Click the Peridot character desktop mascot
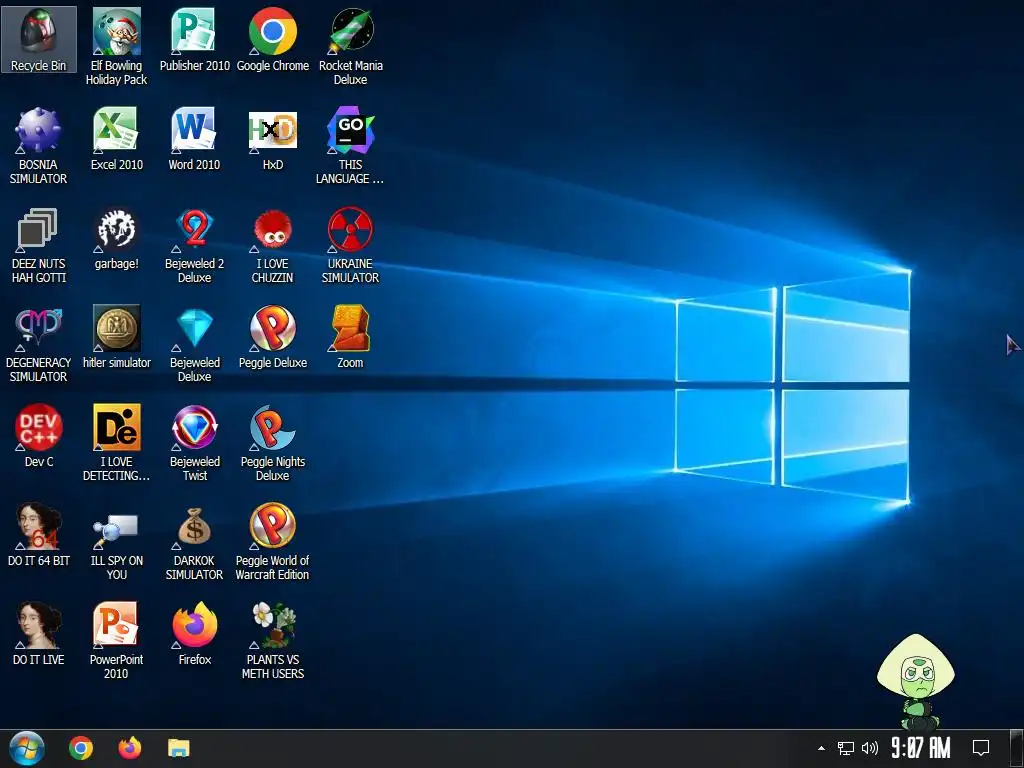The image size is (1024, 768). tap(916, 681)
